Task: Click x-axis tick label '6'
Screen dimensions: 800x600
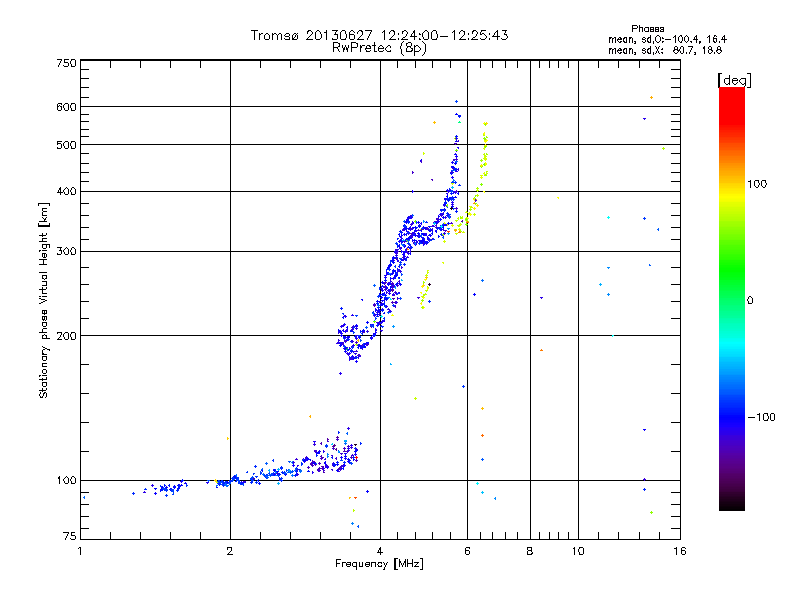Action: tap(467, 551)
